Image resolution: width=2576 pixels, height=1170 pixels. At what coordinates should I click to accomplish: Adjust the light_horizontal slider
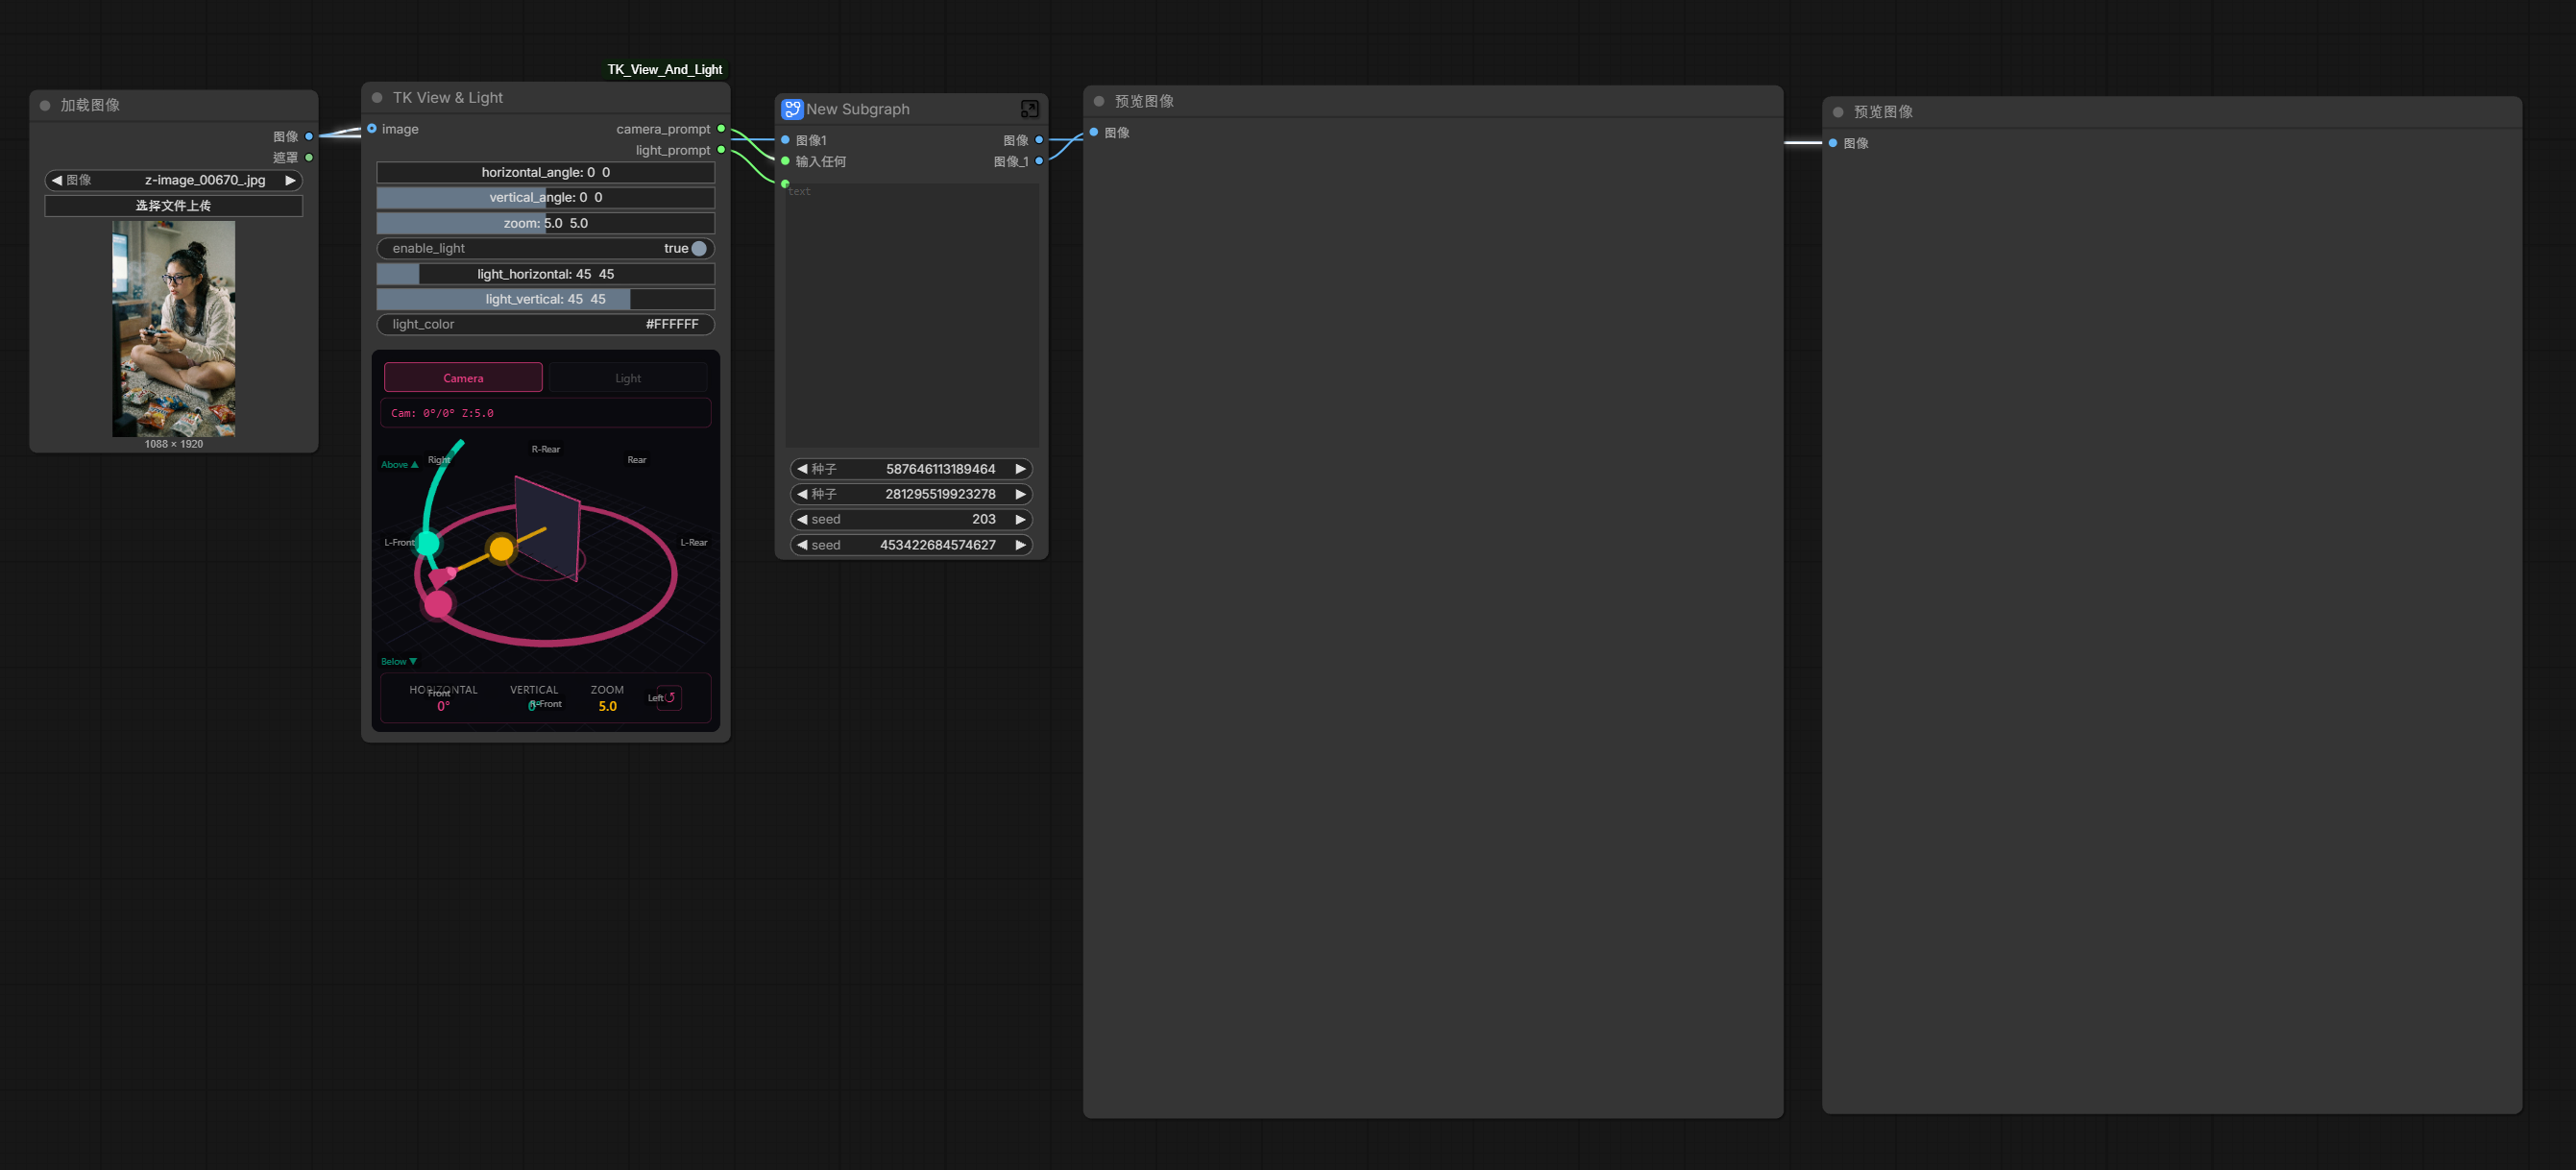point(545,274)
